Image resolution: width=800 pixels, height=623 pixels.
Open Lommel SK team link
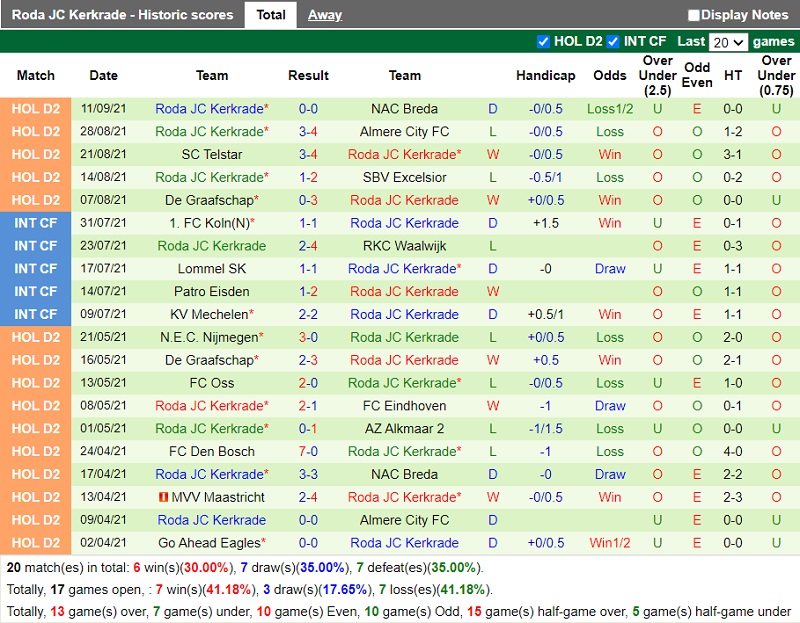(212, 269)
